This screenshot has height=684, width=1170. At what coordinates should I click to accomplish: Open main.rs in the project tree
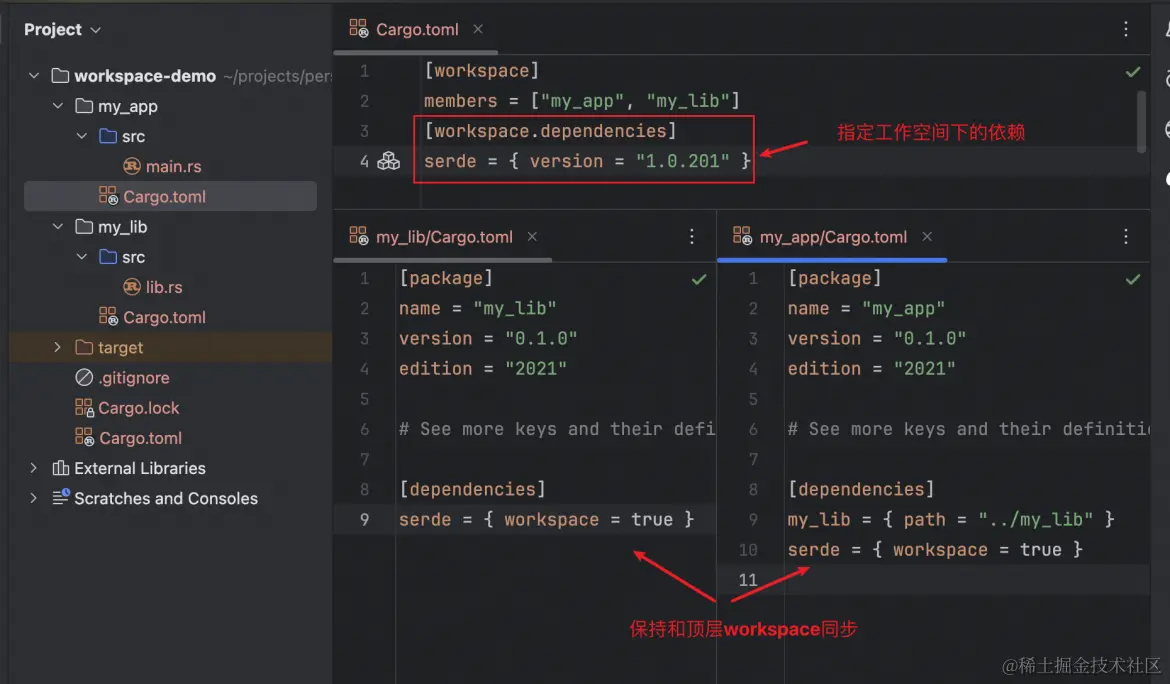173,166
